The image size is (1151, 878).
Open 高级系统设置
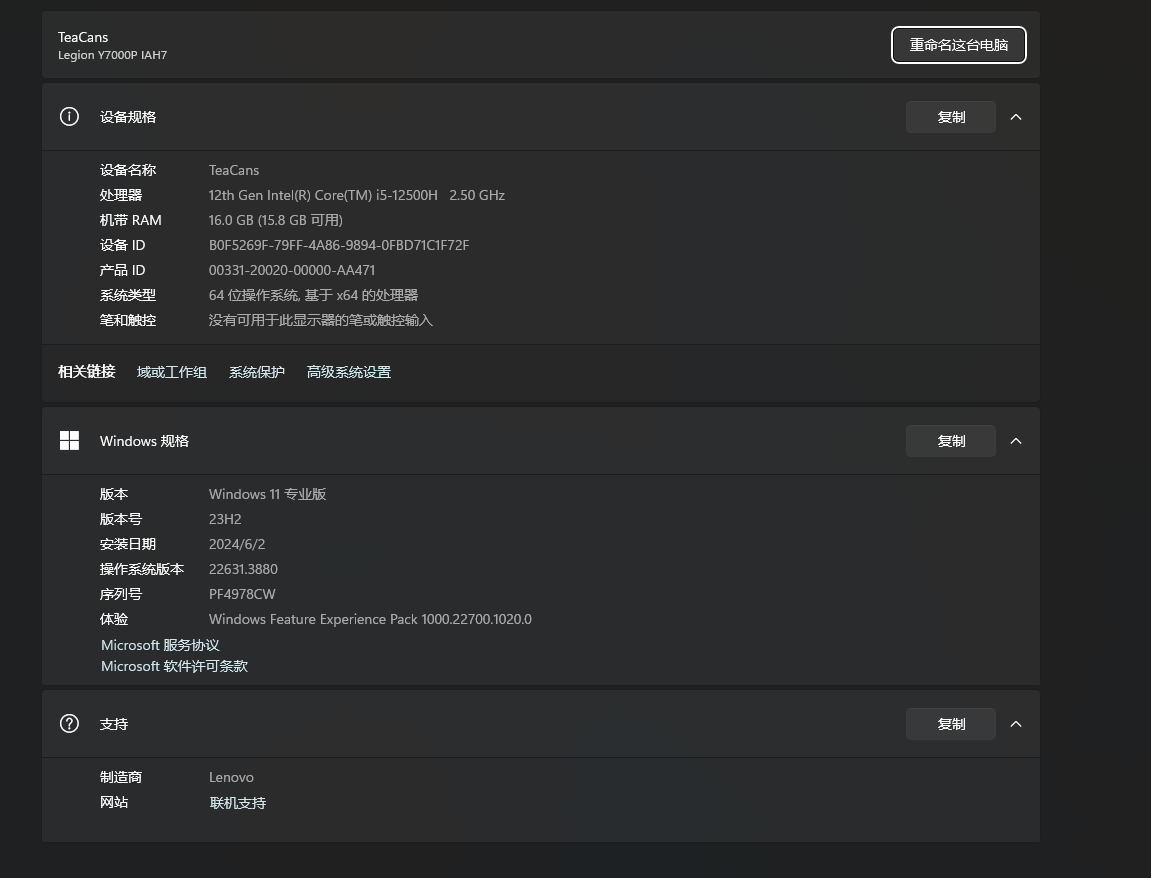tap(348, 371)
